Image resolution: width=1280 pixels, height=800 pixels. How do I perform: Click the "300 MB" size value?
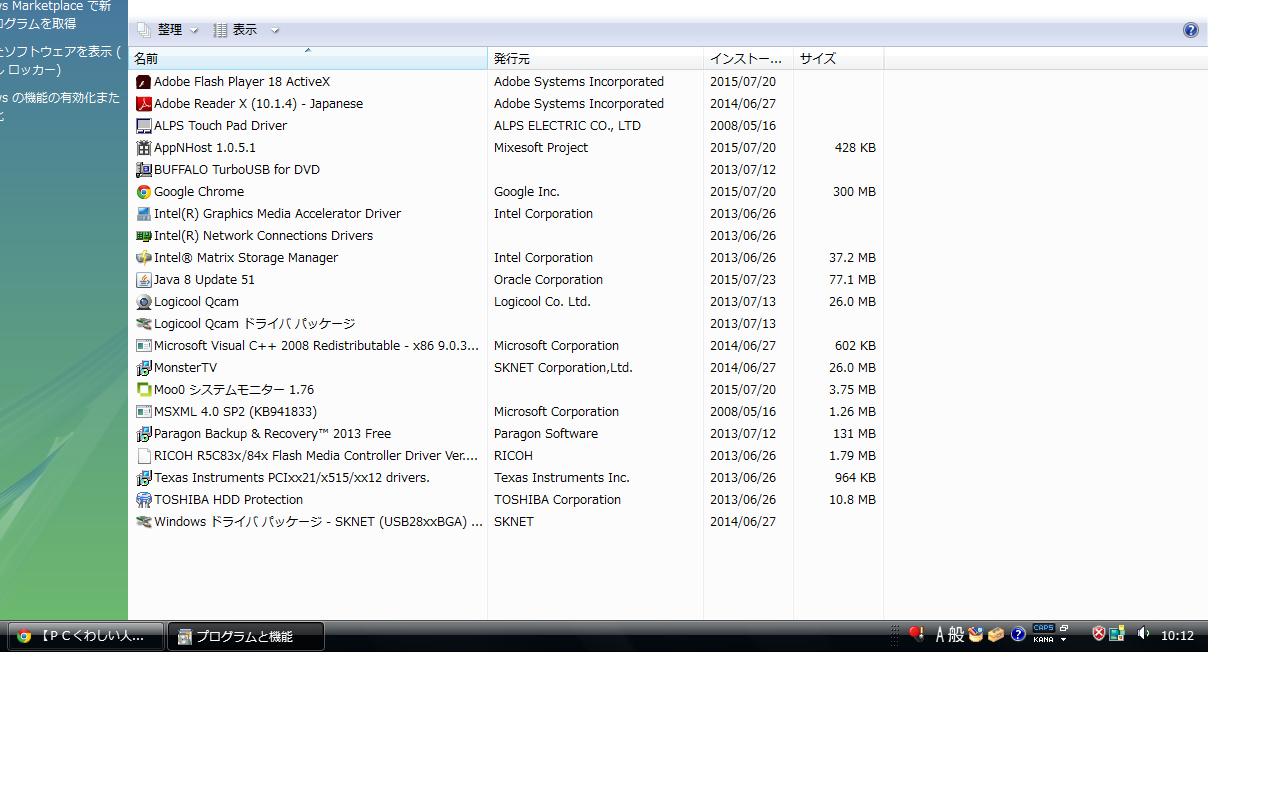[854, 192]
